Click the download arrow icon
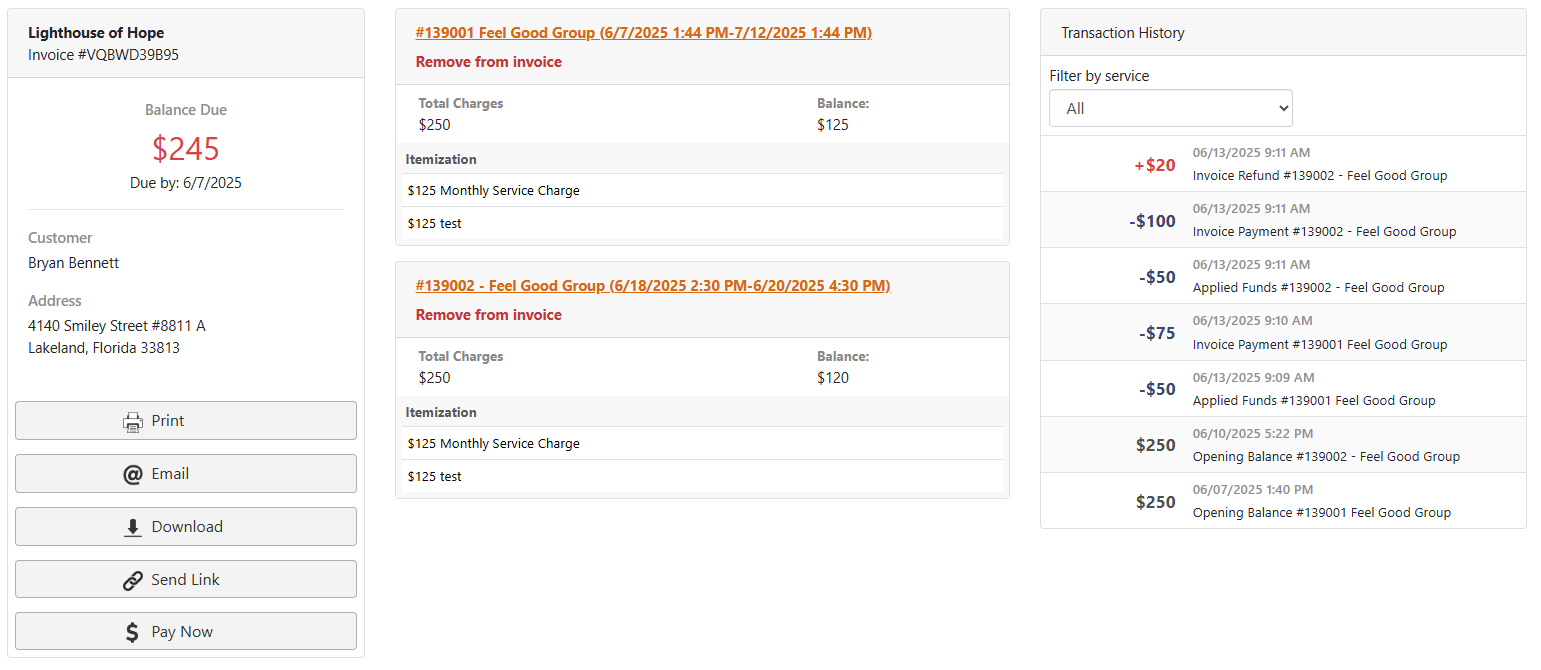This screenshot has height=670, width=1541. coord(132,526)
